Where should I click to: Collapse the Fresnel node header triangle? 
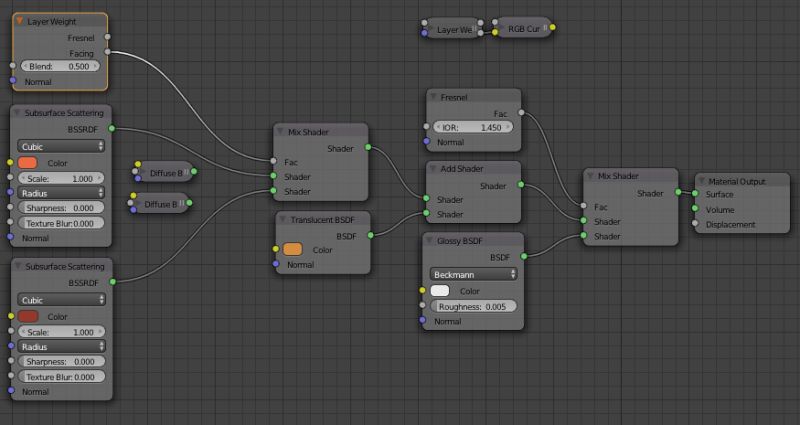pyautogui.click(x=433, y=97)
